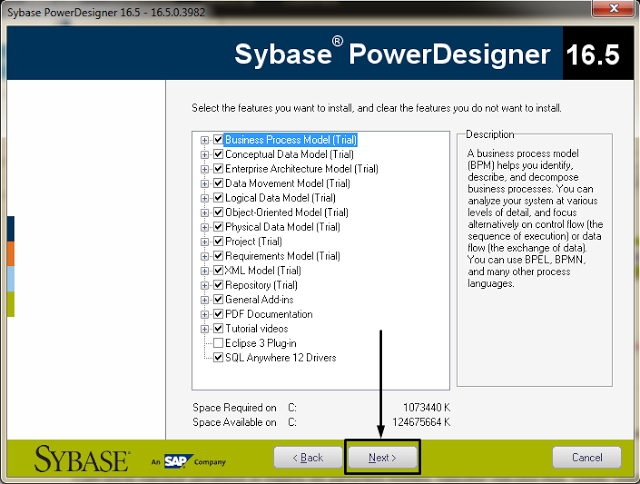
Task: Click the Space Available value 124675664 K
Action: tap(421, 422)
